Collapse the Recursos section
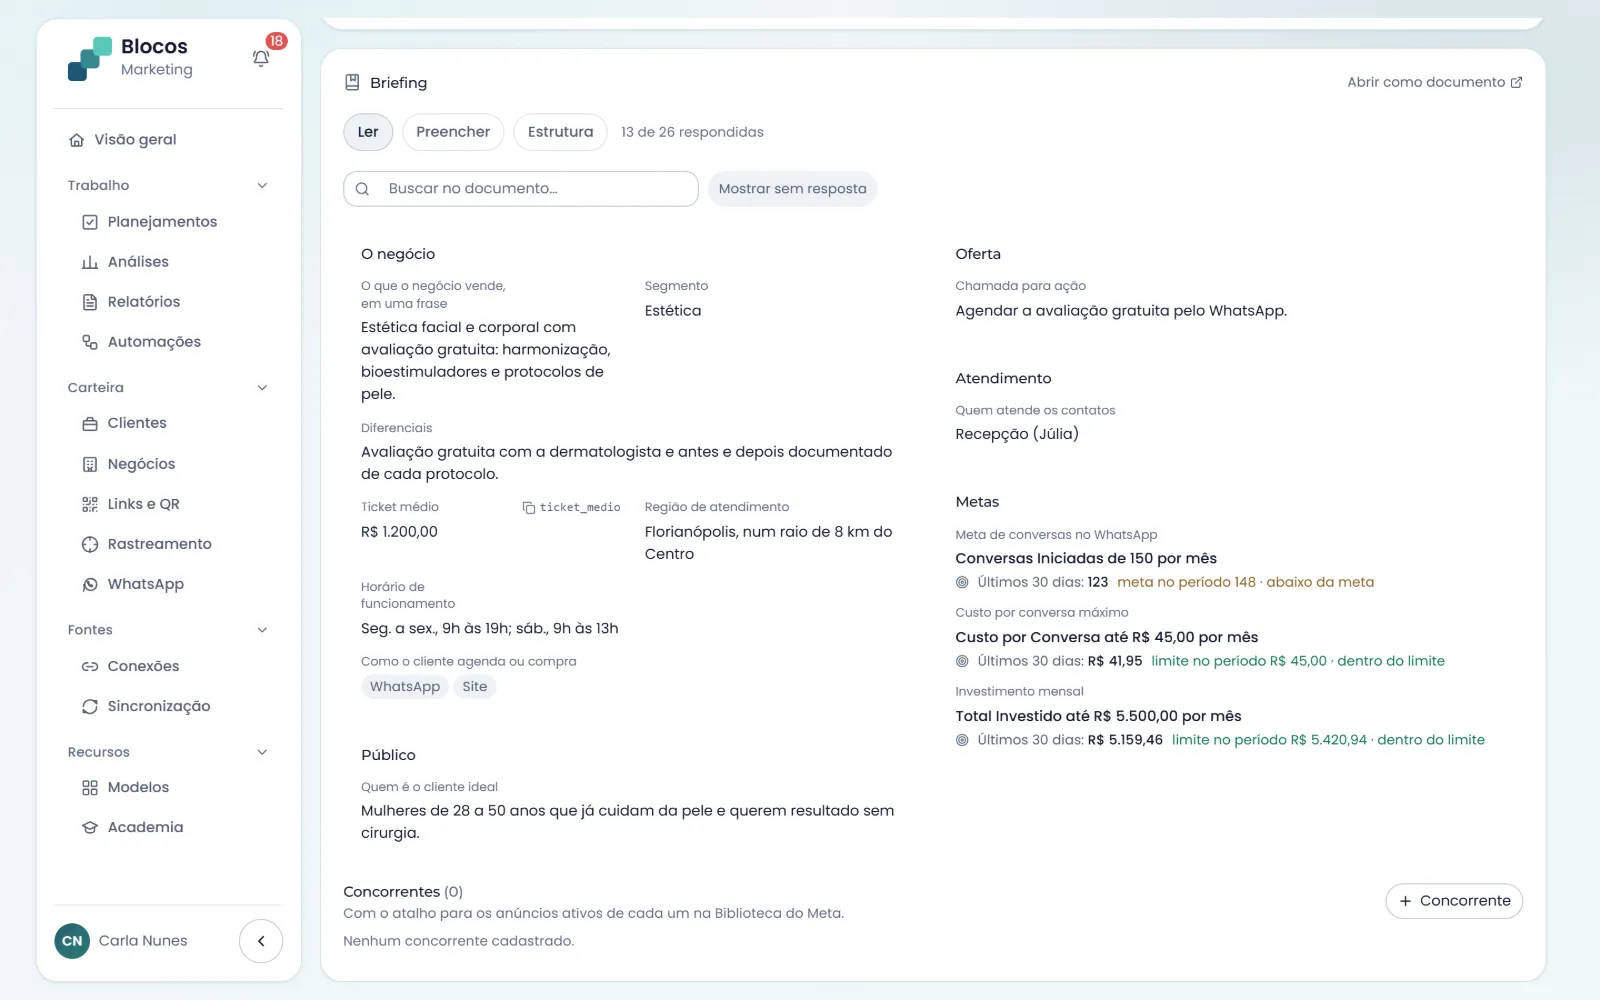The image size is (1600, 1000). click(262, 752)
